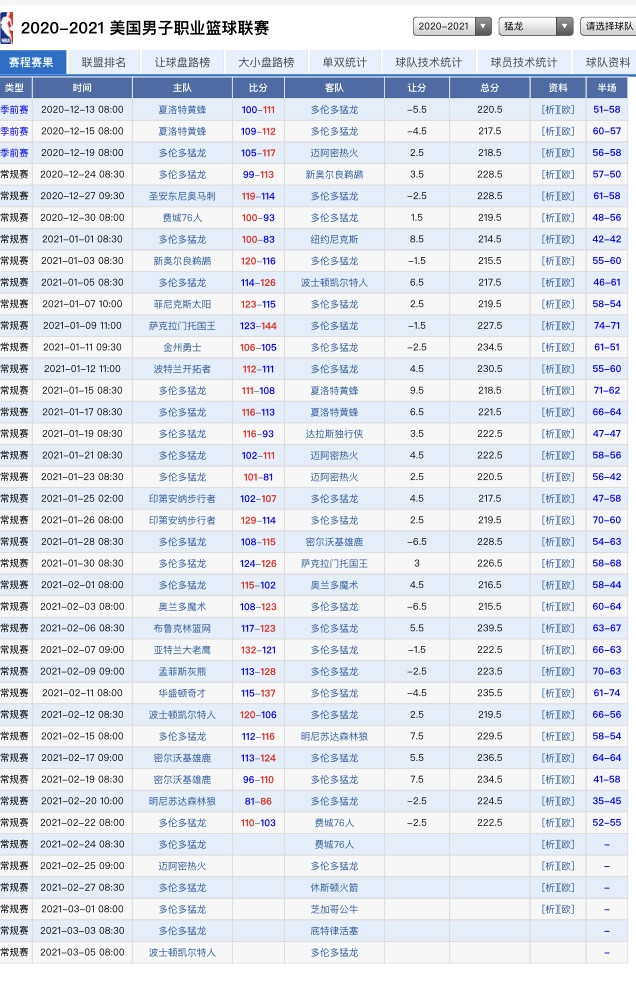Open the 100-111 score on 2020-12-13
The image size is (636, 986).
(x=258, y=109)
